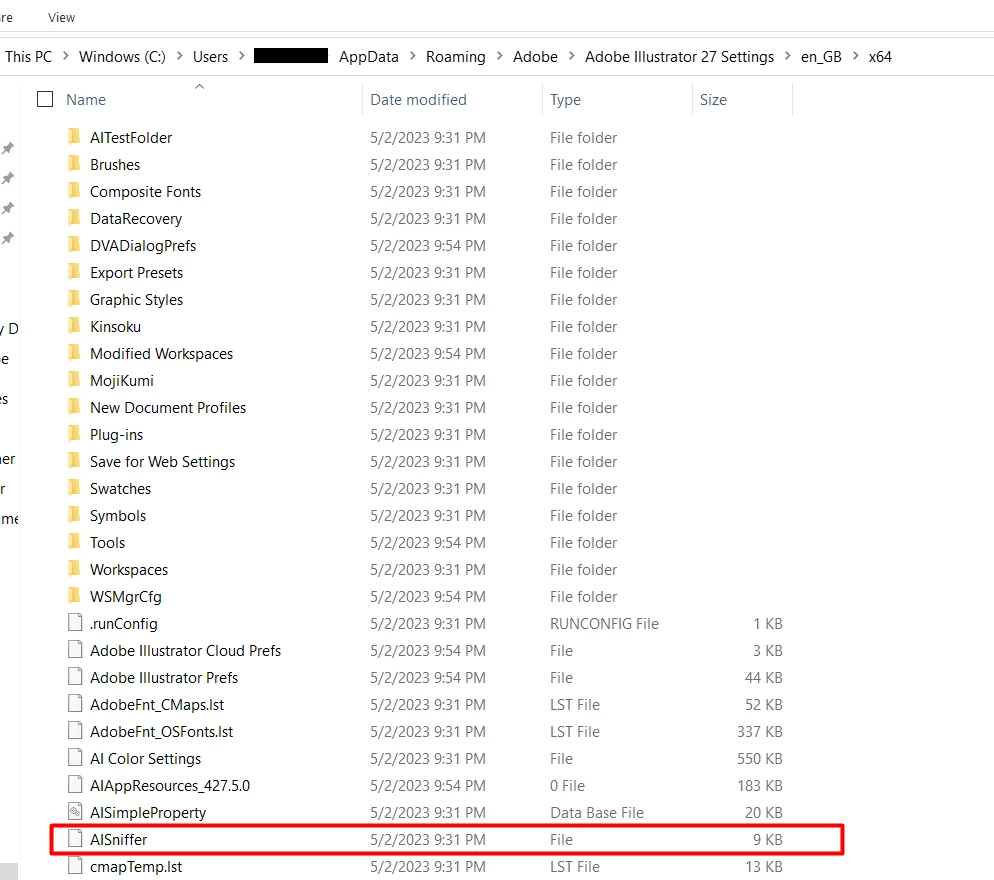Click the 183 KB size value
This screenshot has height=880, width=994.
pyautogui.click(x=759, y=786)
